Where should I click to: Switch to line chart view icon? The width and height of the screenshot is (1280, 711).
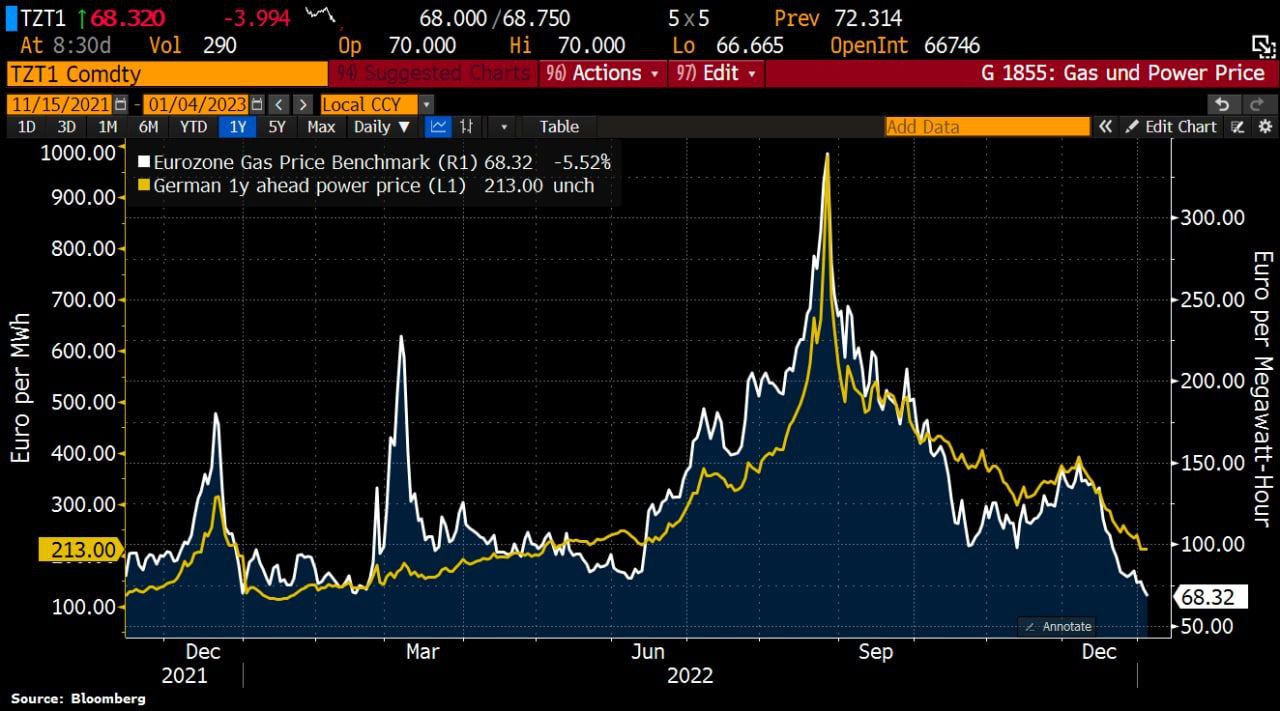438,126
